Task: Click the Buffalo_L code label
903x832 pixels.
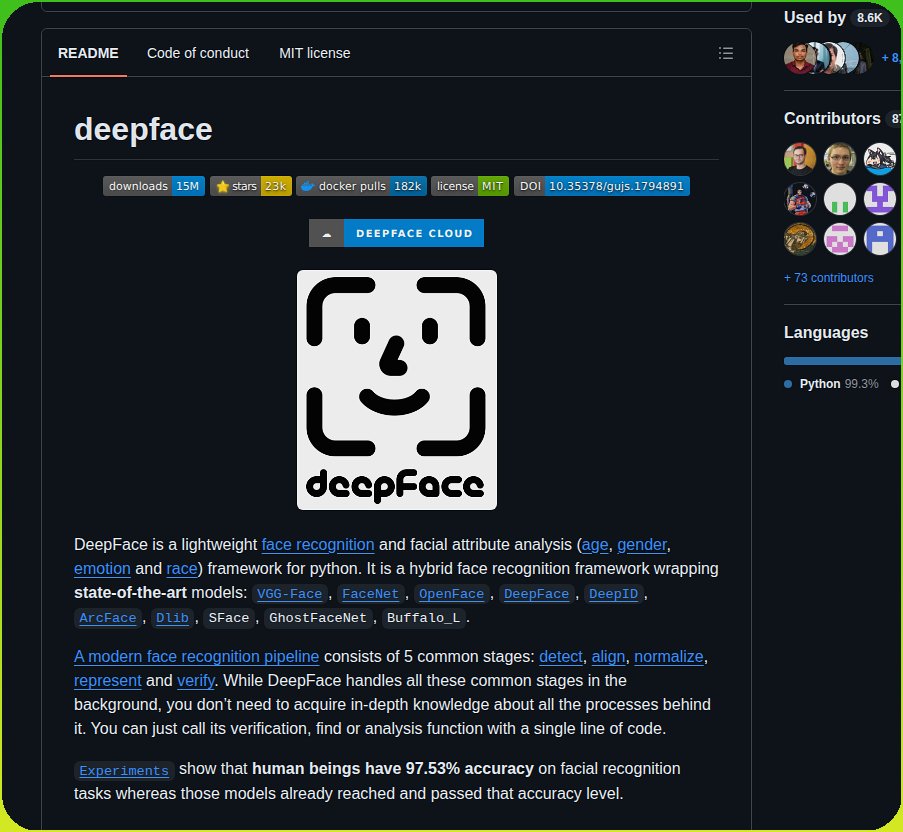Action: point(423,618)
